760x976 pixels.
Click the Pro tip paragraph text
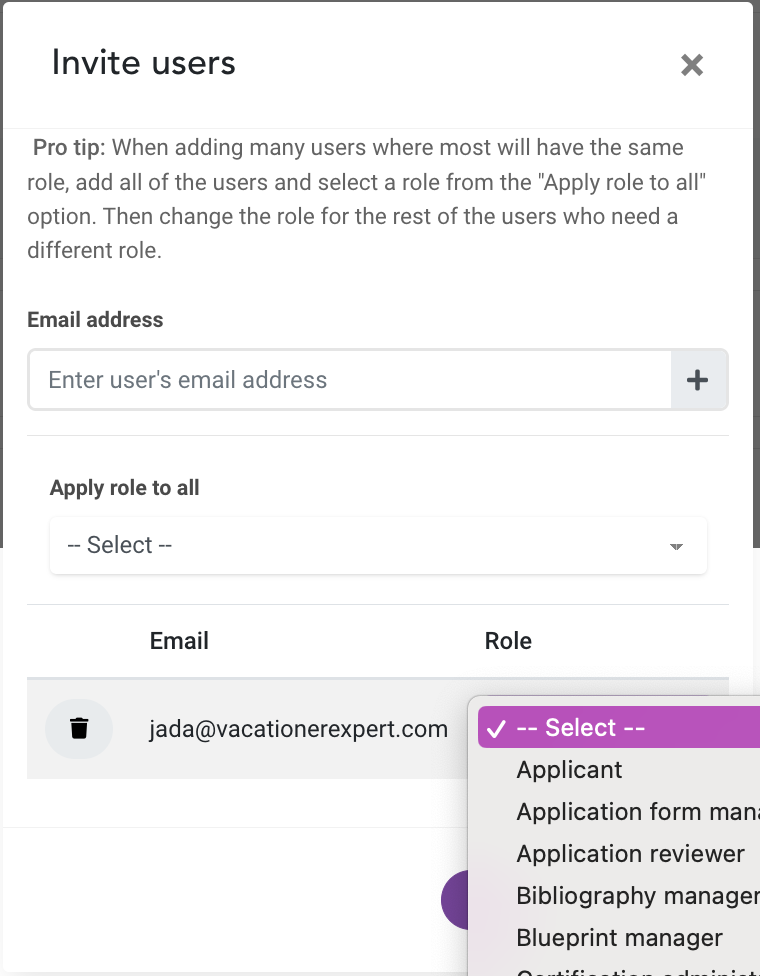pyautogui.click(x=367, y=199)
